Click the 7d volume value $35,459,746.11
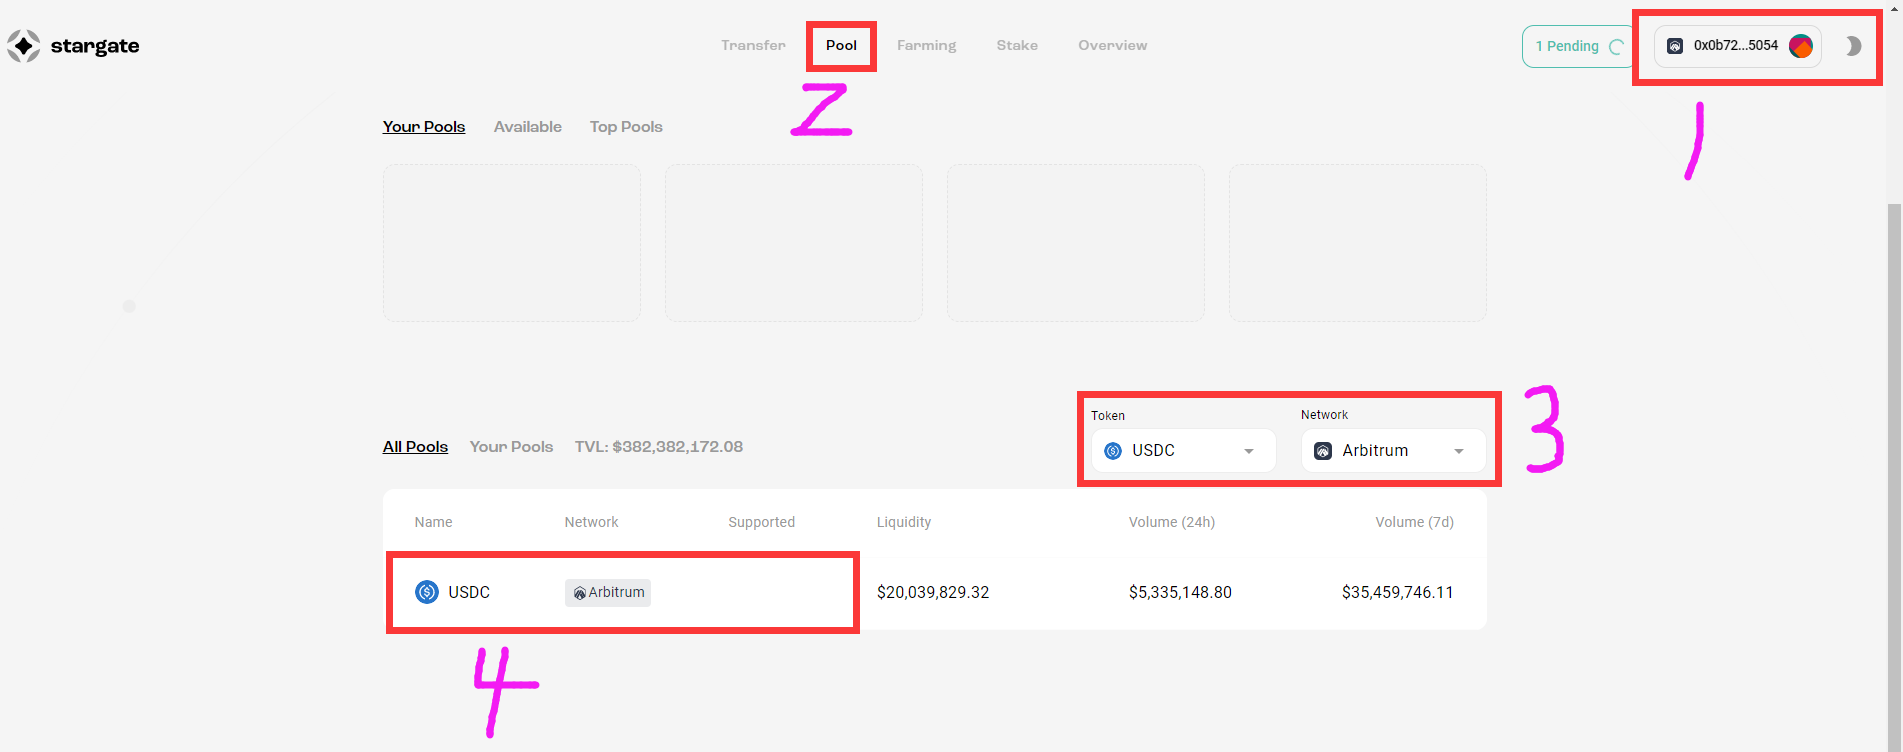1903x752 pixels. tap(1397, 592)
